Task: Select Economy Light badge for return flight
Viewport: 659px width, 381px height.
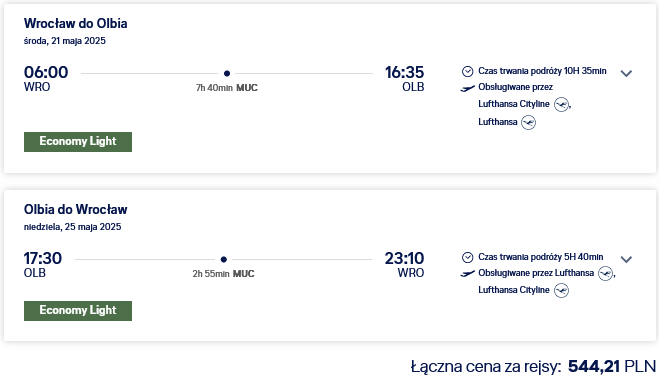Action: [78, 311]
